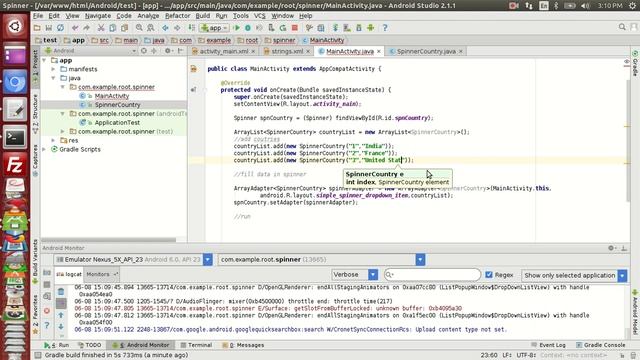Expand the res folder node
640x360 pixels.
pyautogui.click(x=53, y=140)
